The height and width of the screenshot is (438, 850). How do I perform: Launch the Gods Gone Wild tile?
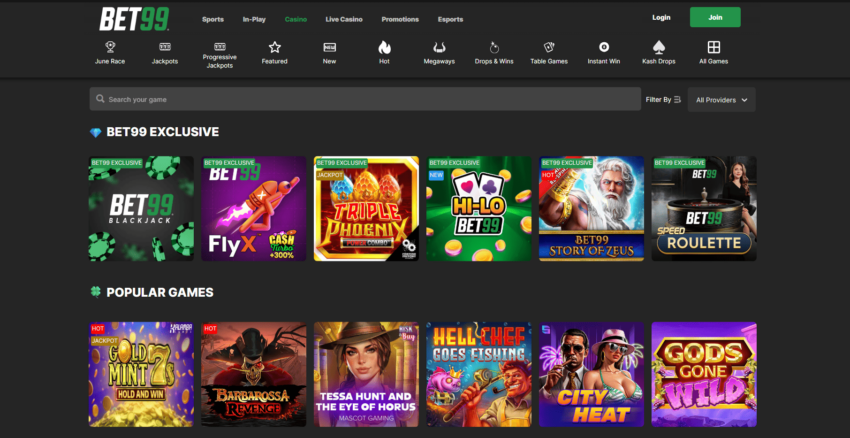click(704, 375)
